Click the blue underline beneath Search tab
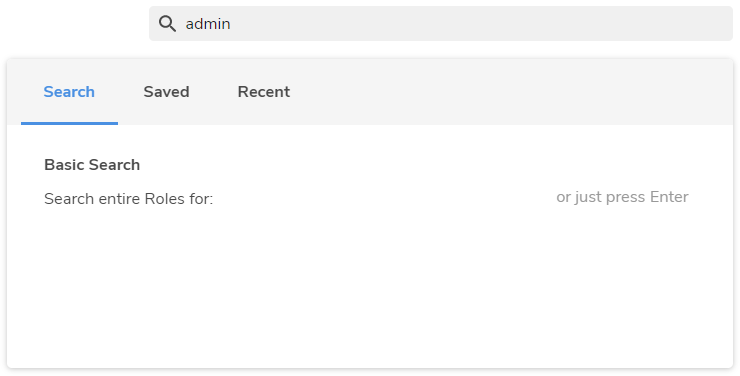The height and width of the screenshot is (376, 740). point(69,124)
